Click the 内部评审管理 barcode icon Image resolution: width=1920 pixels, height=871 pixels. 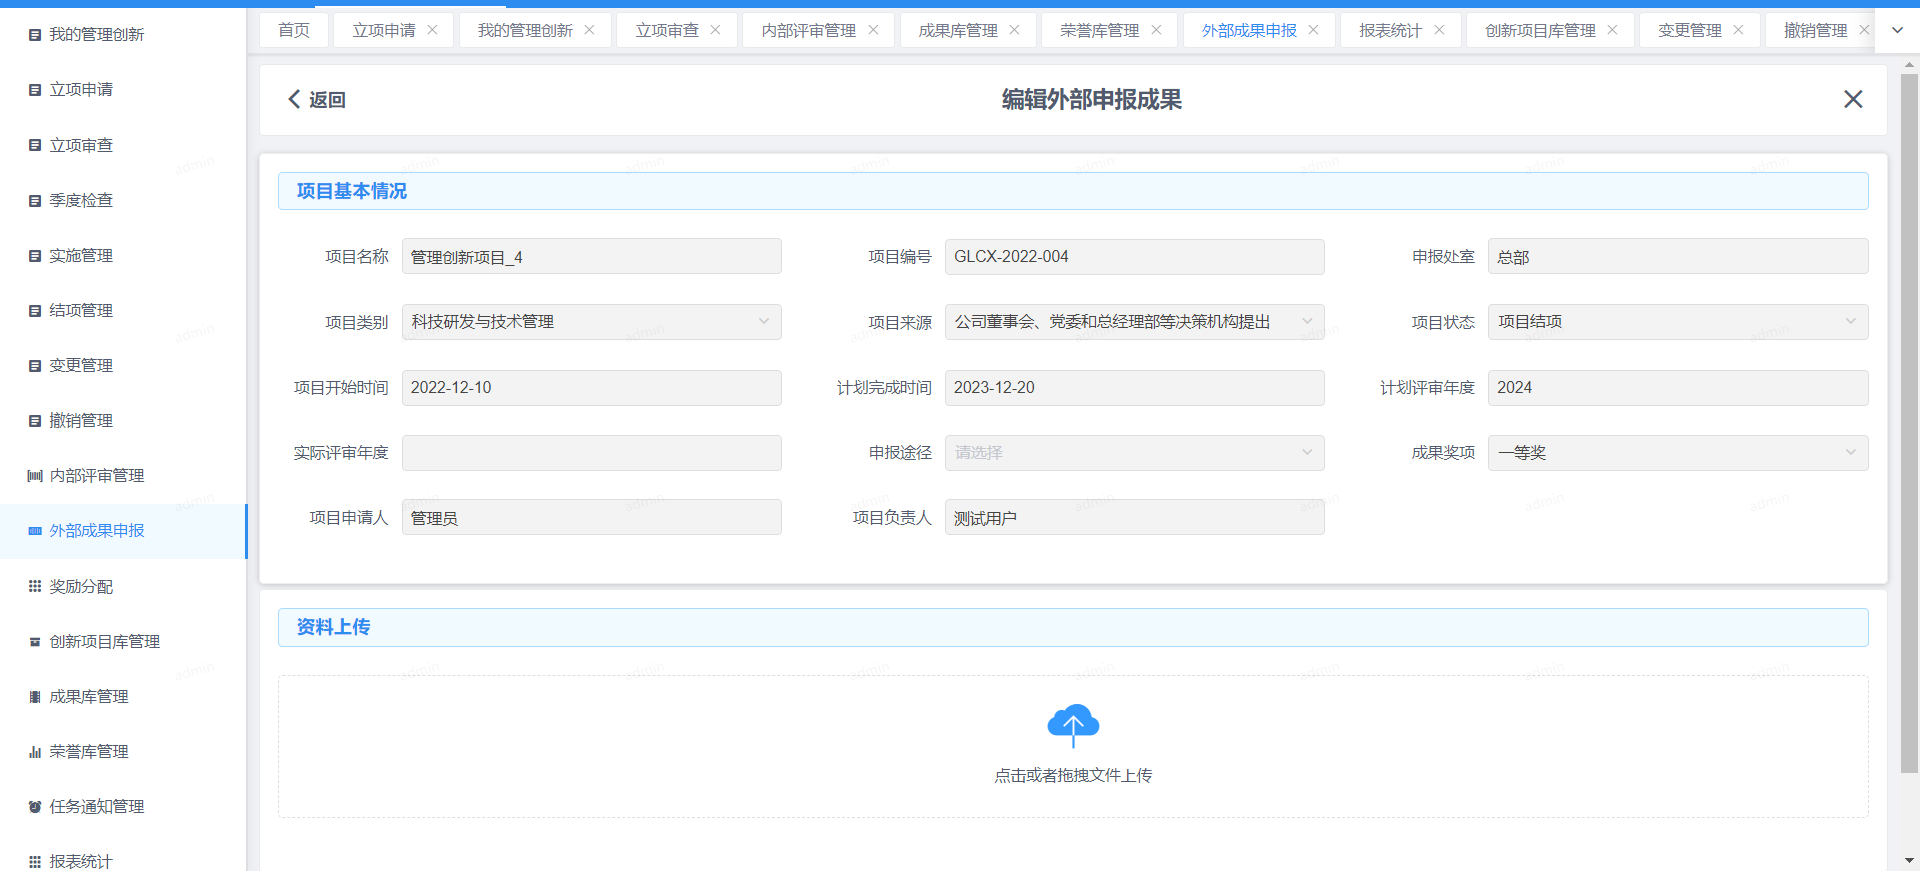click(x=35, y=476)
